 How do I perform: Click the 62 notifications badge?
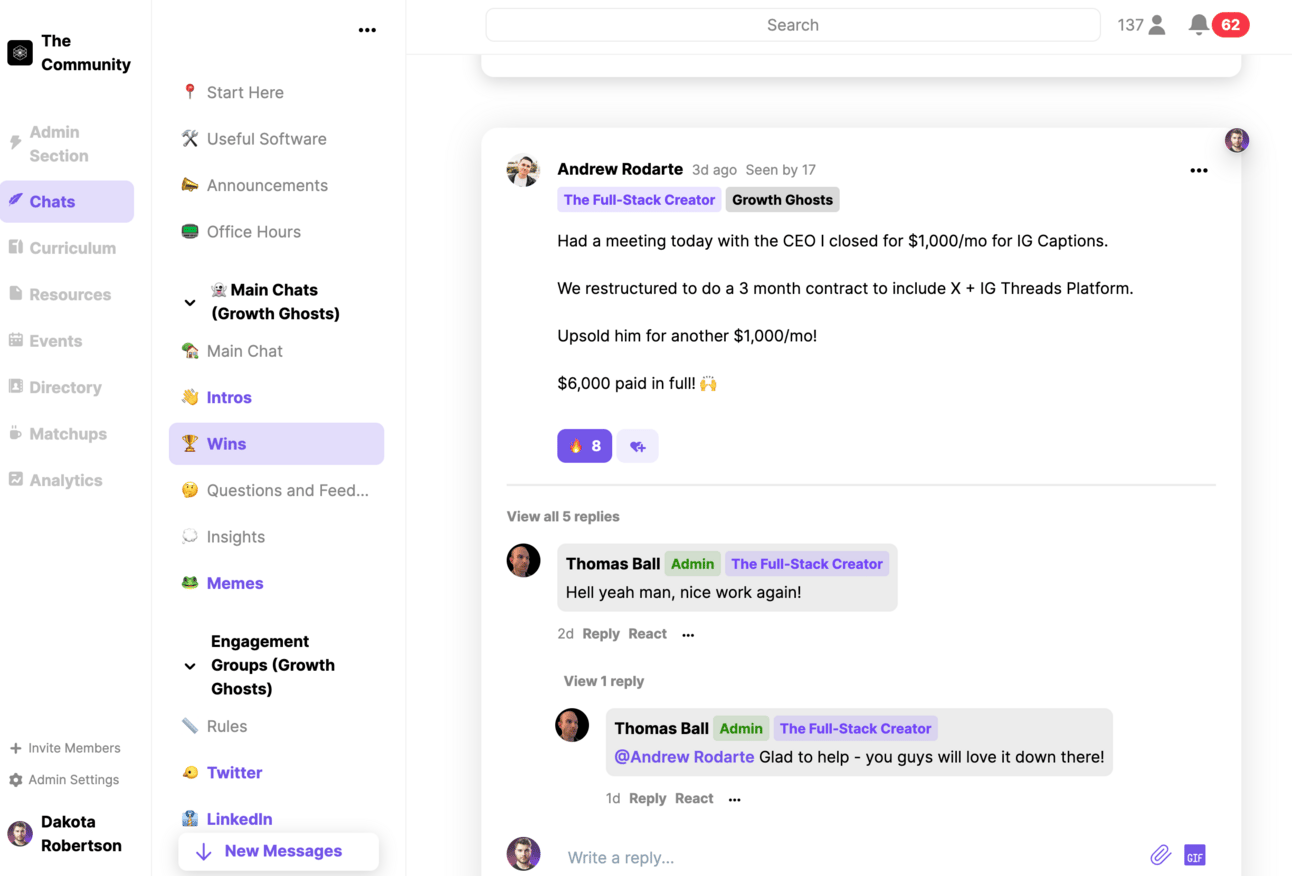tap(1230, 25)
